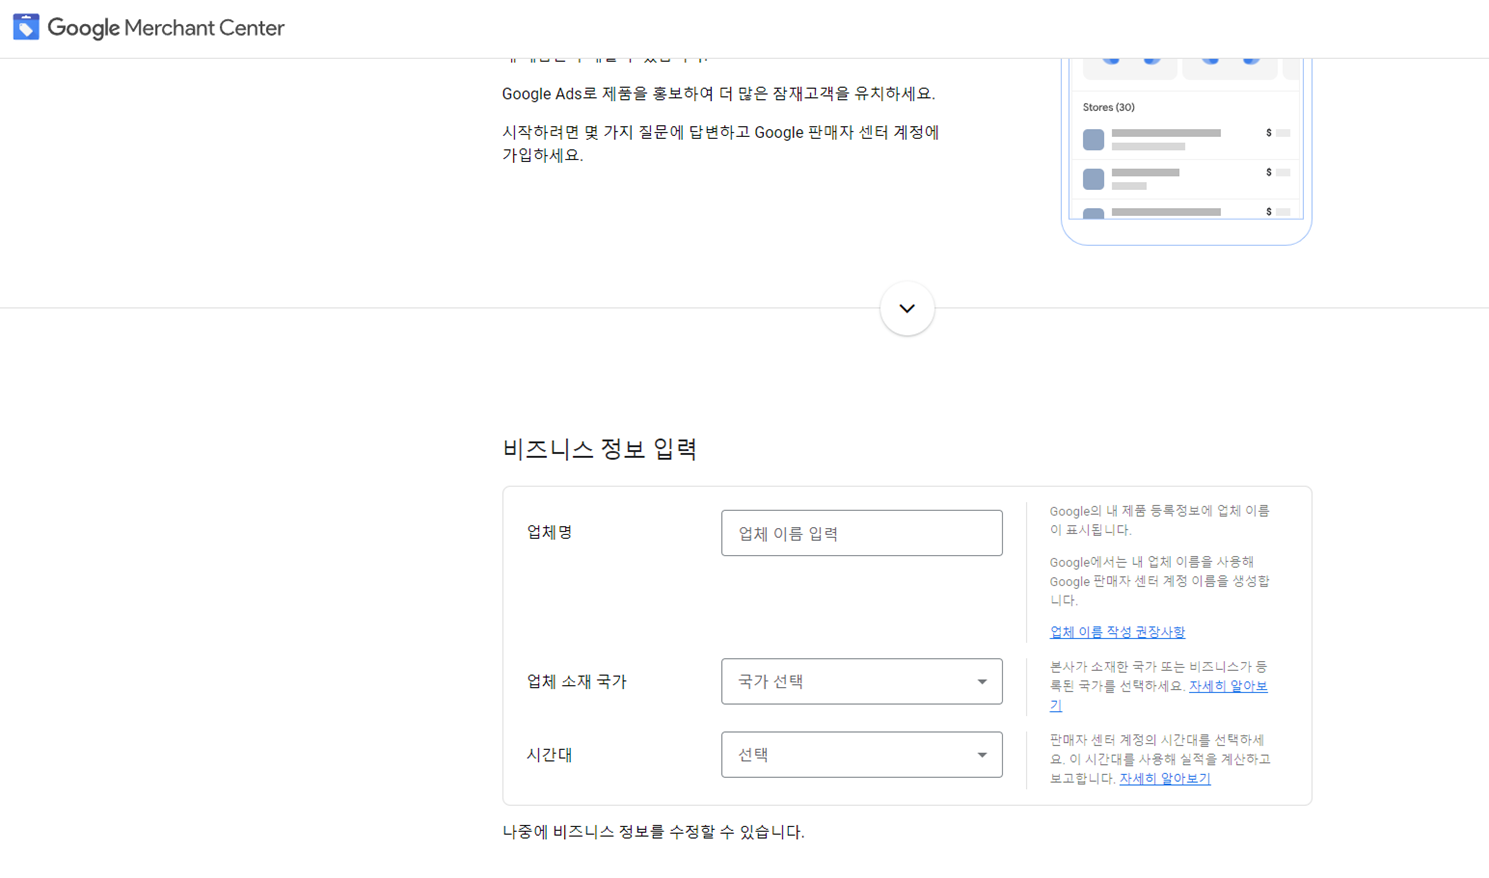
Task: Click the Stores (30) label in preview
Action: click(1108, 107)
